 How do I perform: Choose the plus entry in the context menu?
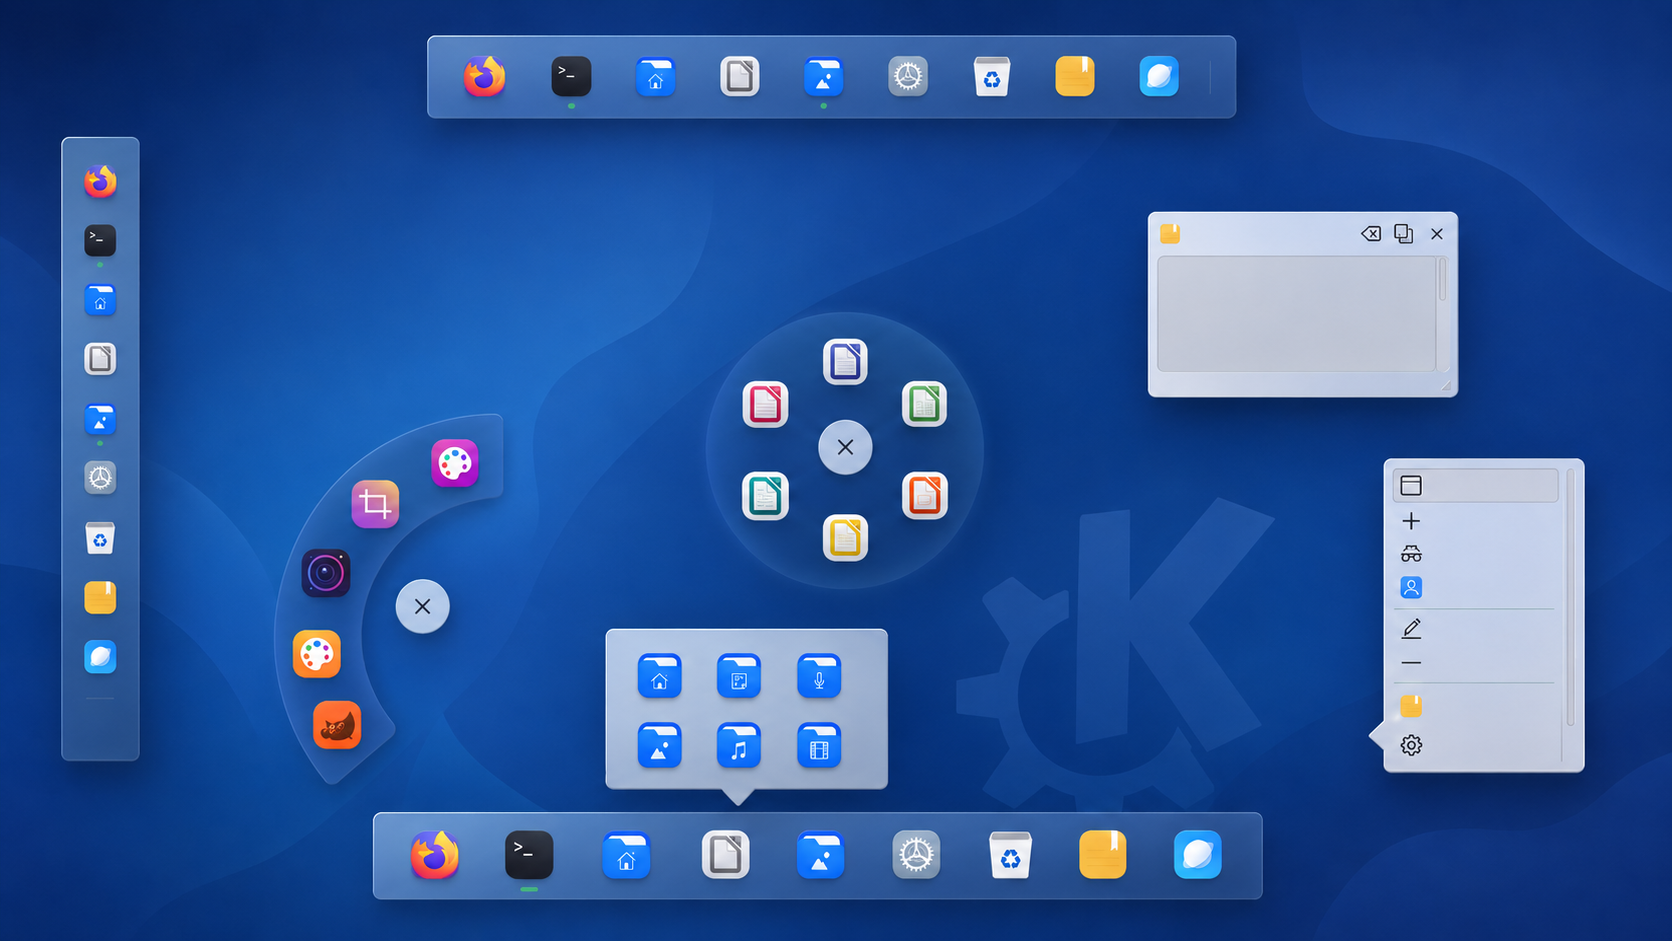1411,521
